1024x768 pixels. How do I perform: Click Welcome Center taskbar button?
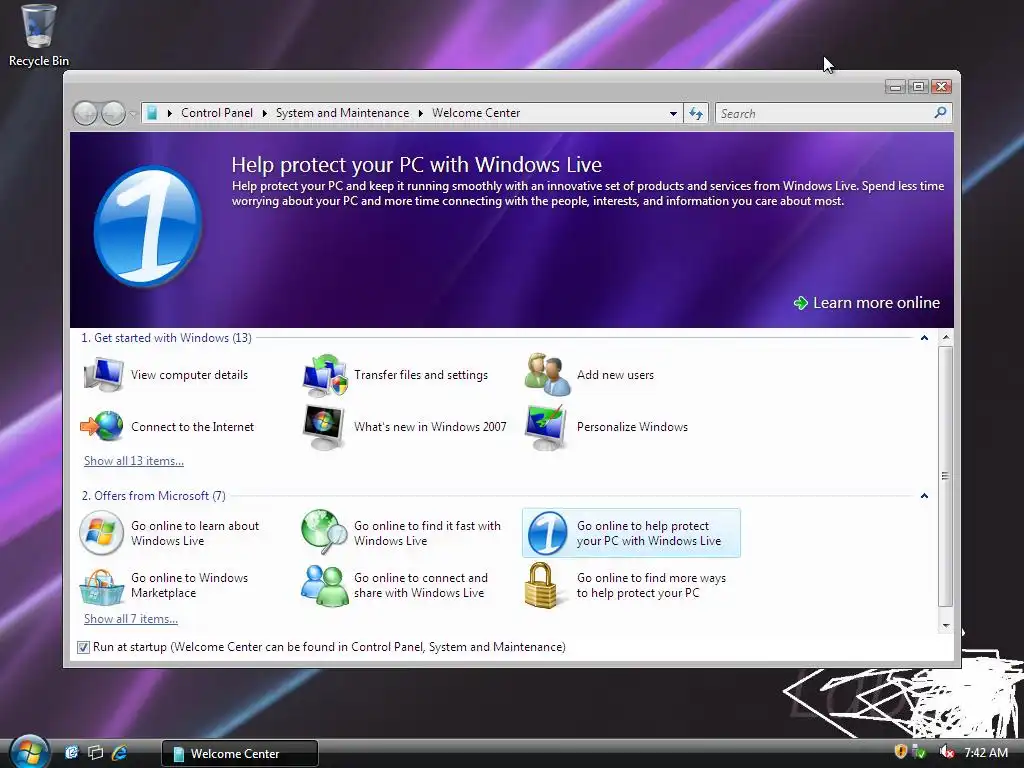240,754
